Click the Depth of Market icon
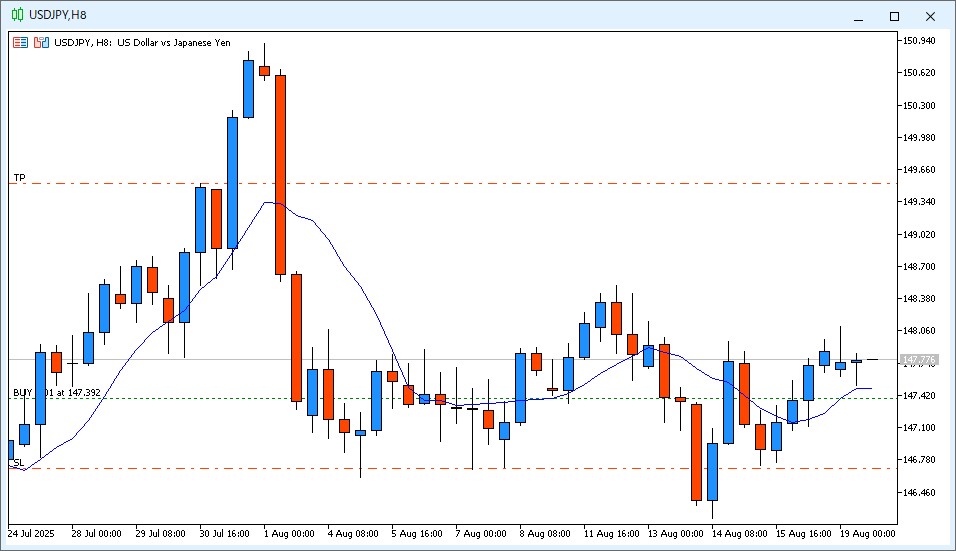Screen dimensions: 956x551 [41, 43]
